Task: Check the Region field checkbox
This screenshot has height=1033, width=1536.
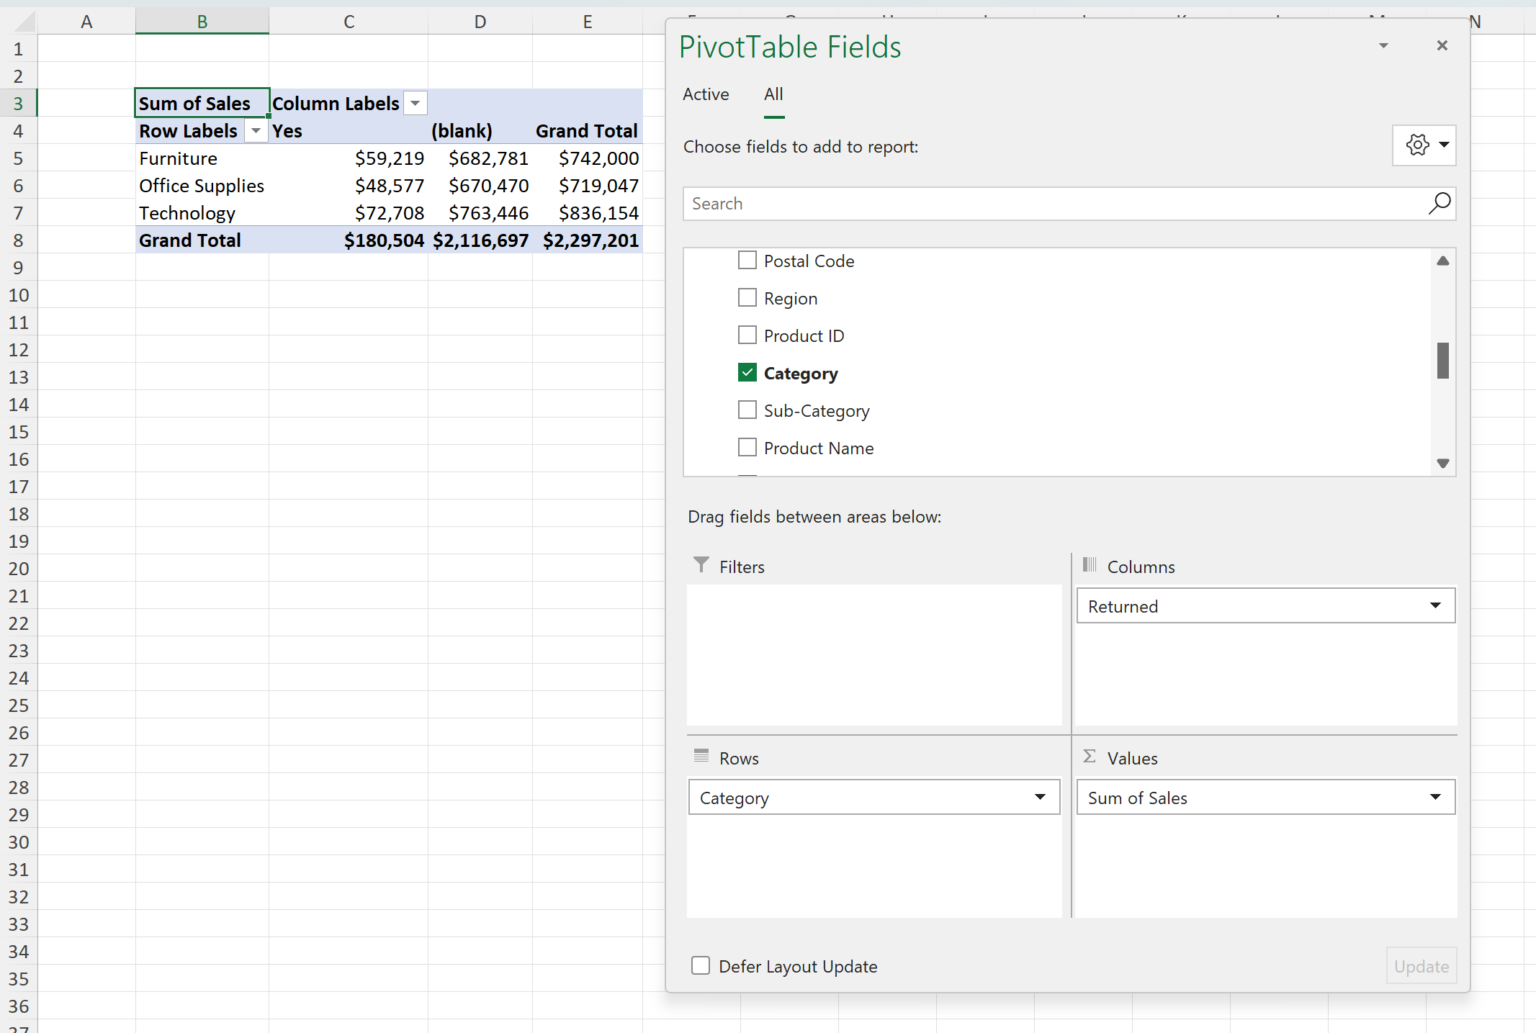Action: click(747, 298)
